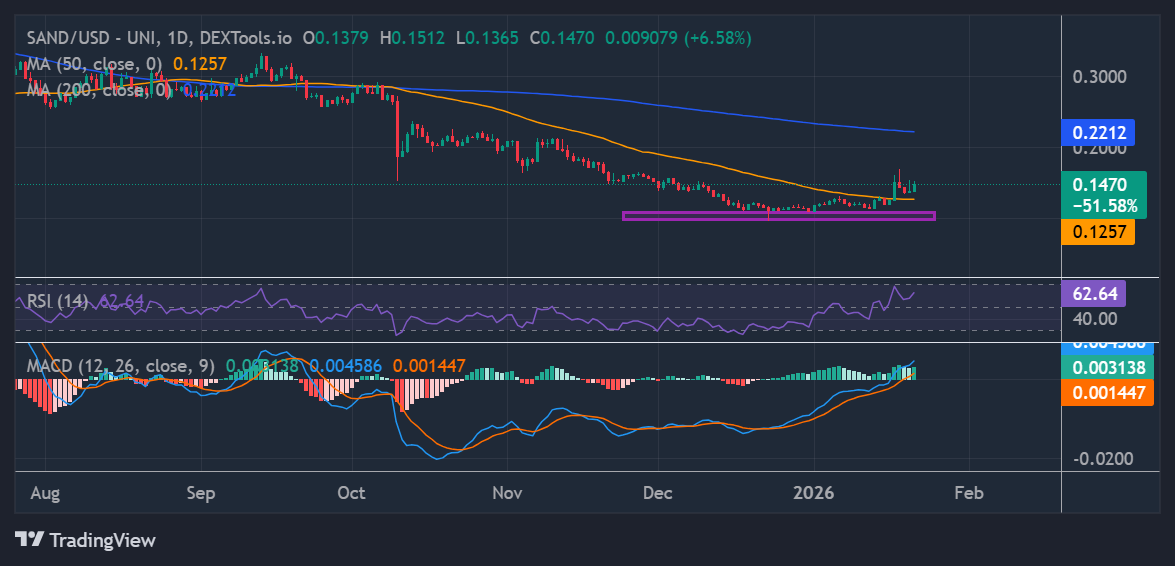
Task: Click the purple 62.64 RSI value label
Action: 1098,295
